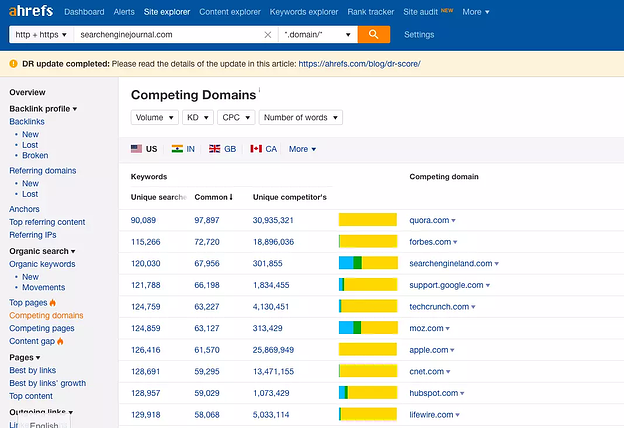This screenshot has width=624, height=428.
Task: Open Organic keywords in the sidebar
Action: (x=42, y=264)
